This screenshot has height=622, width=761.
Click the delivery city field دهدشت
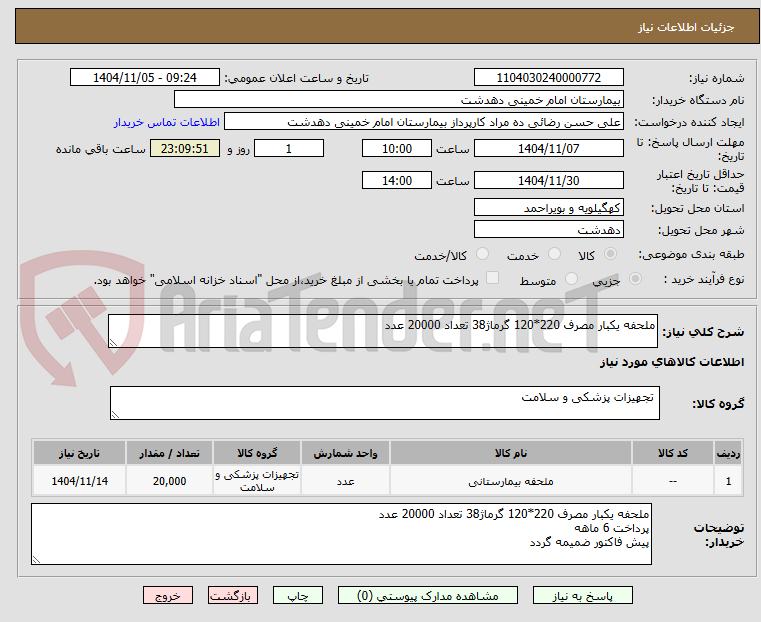(x=548, y=229)
